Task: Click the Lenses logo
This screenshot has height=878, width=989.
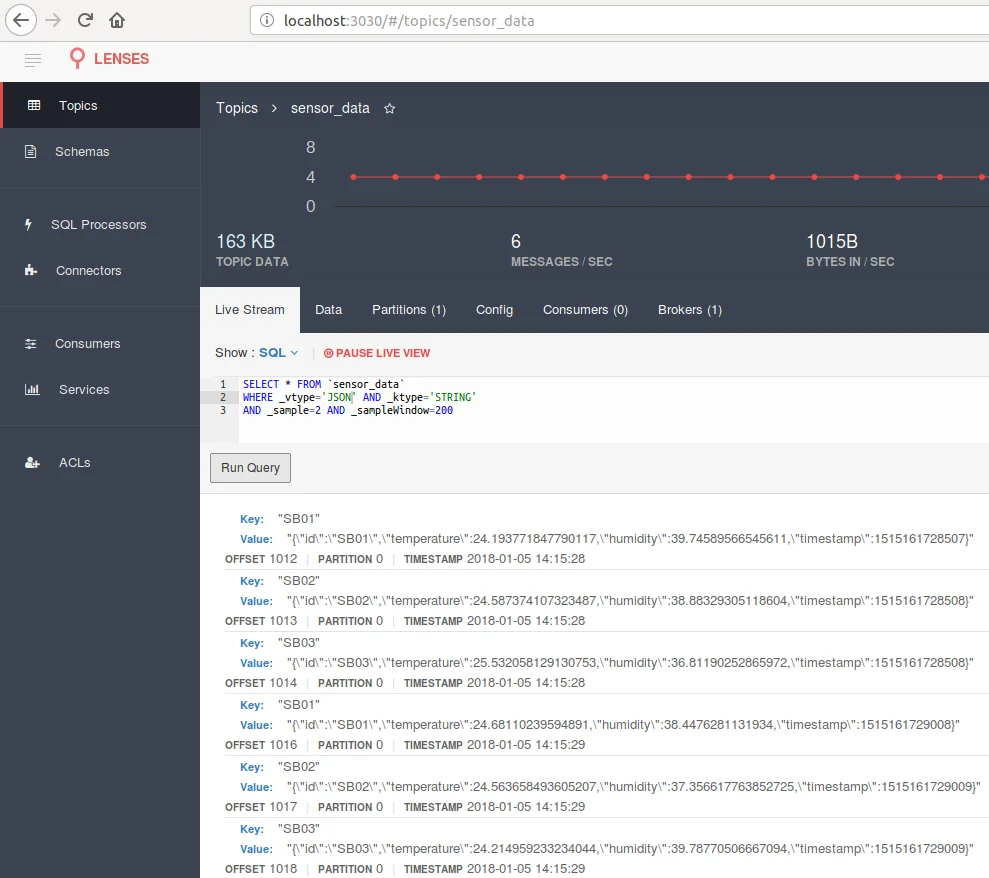Action: pos(109,59)
